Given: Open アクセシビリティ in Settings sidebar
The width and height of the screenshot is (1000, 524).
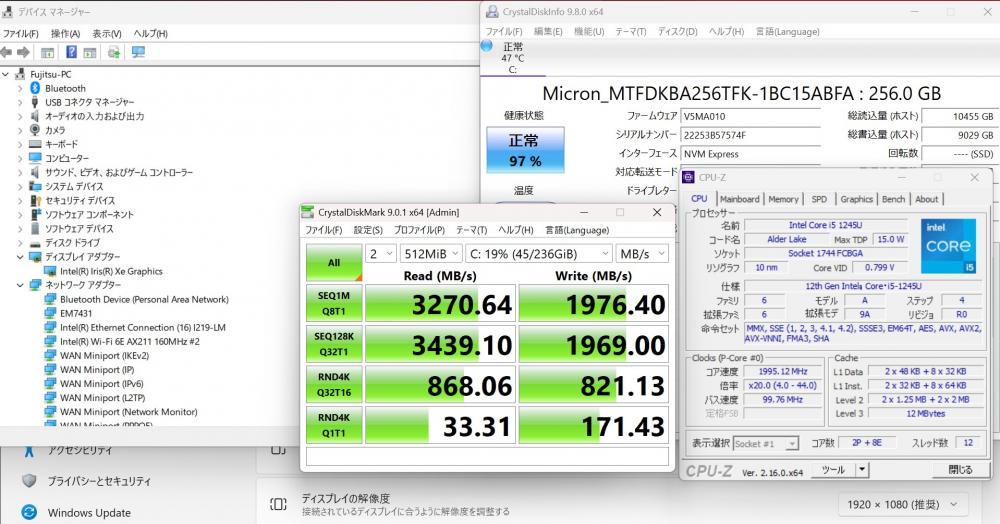Looking at the screenshot, I should [80, 450].
